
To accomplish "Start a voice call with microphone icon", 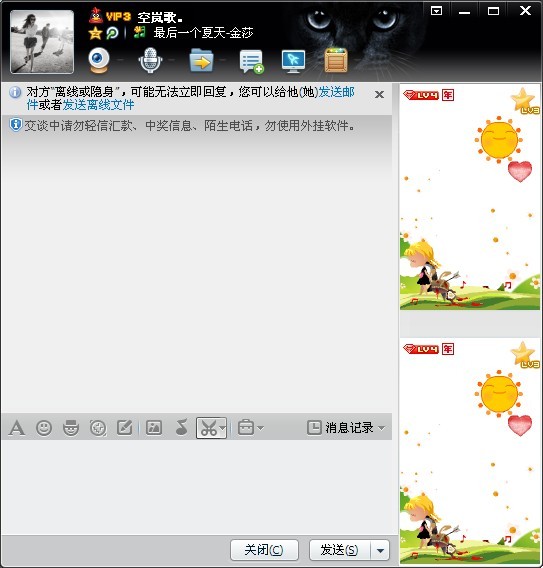I will pyautogui.click(x=150, y=60).
